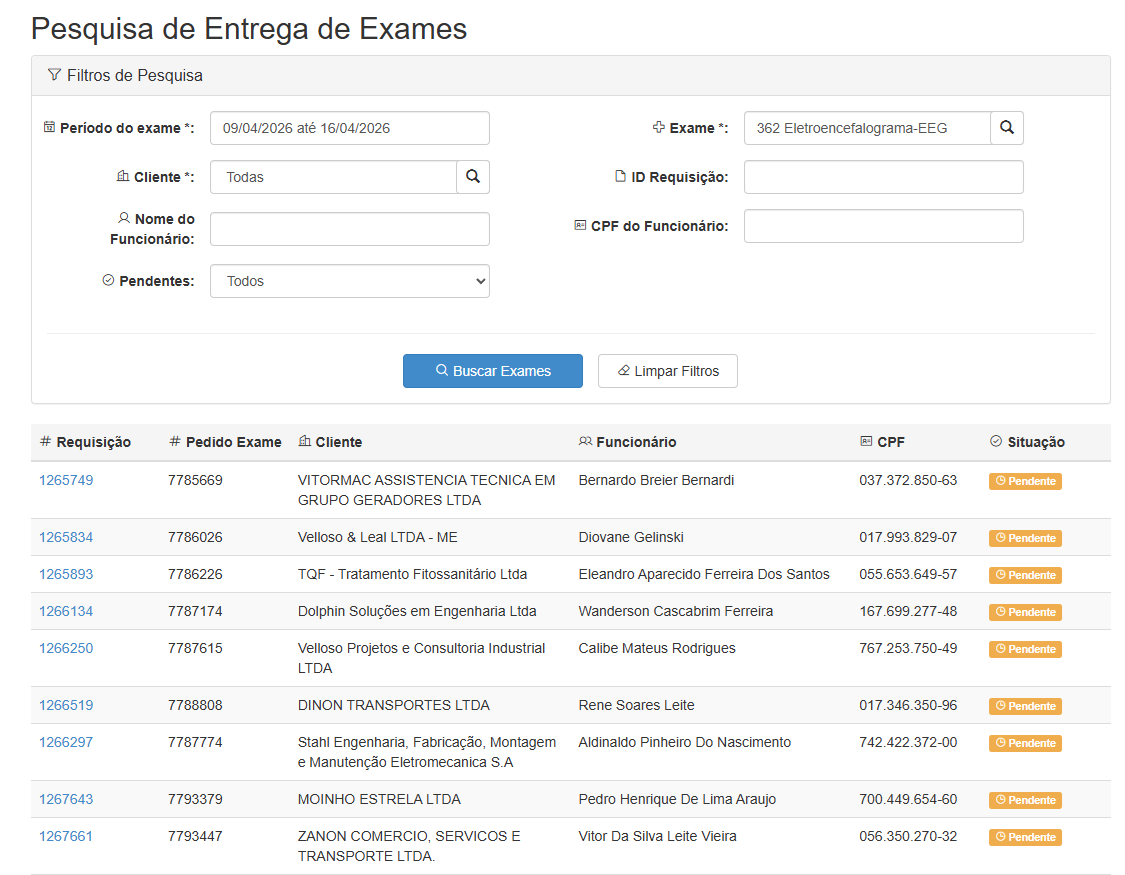Click Pendente badge for Aldinaldo Pinheiro
Screen dimensions: 1125x875
[x=1025, y=743]
